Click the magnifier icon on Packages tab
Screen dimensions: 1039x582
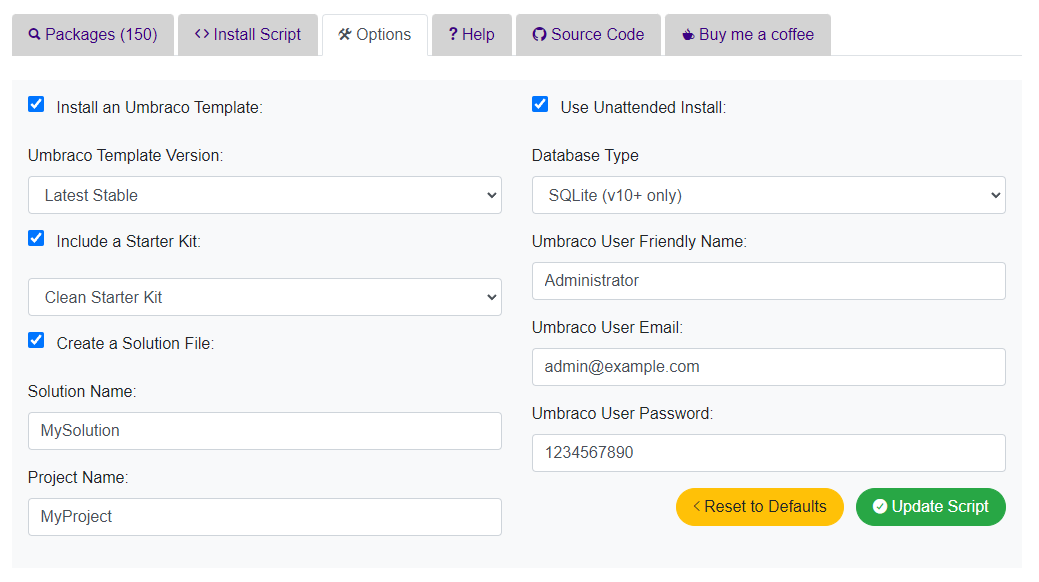(34, 34)
